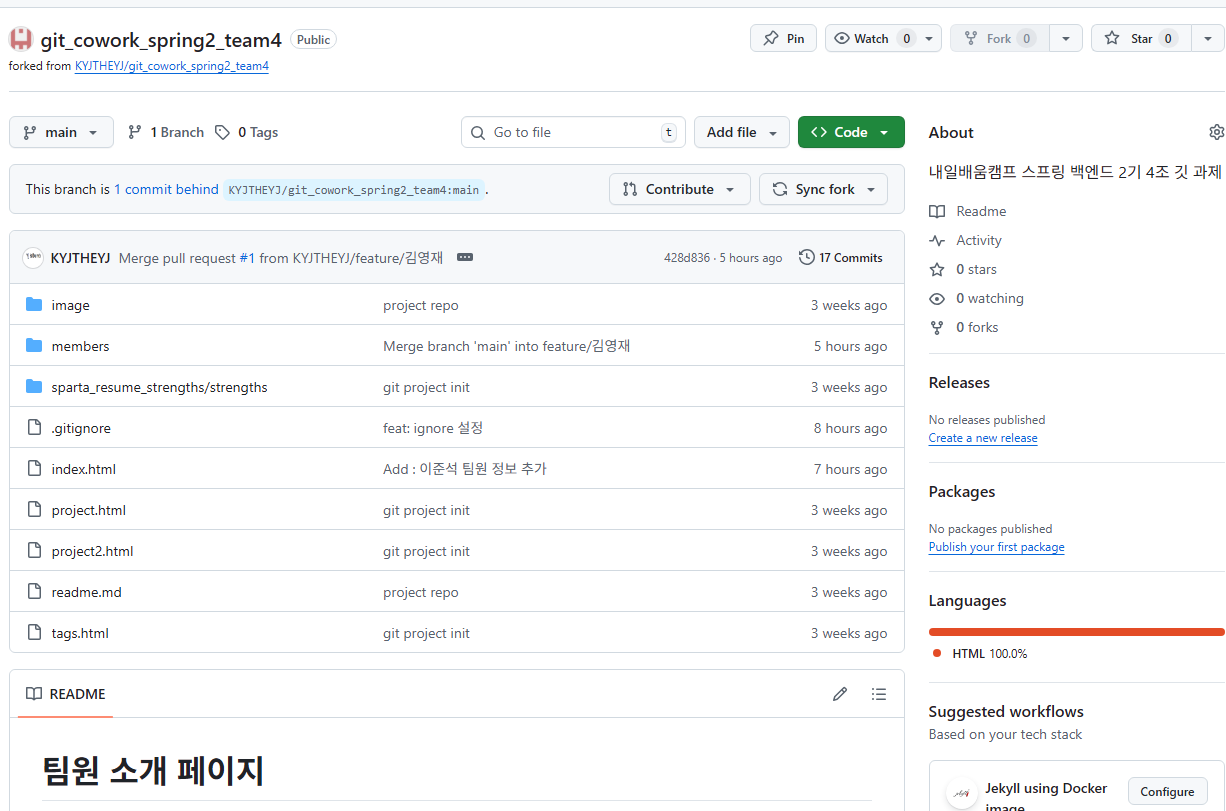Click the Fork button

coord(999,38)
